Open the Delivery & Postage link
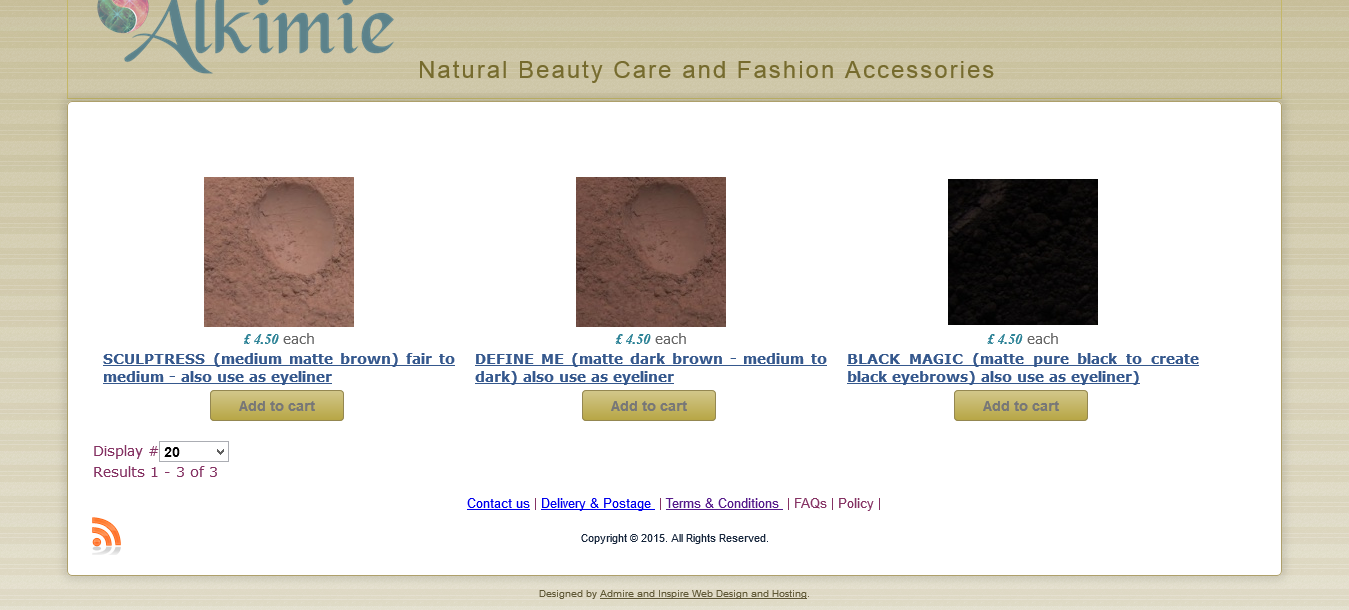This screenshot has width=1349, height=610. 597,504
